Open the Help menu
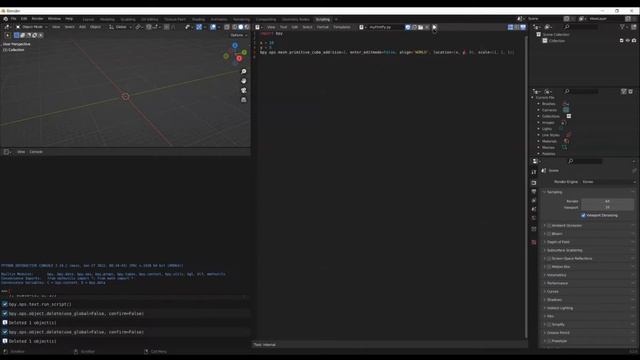This screenshot has width=640, height=360. point(69,19)
